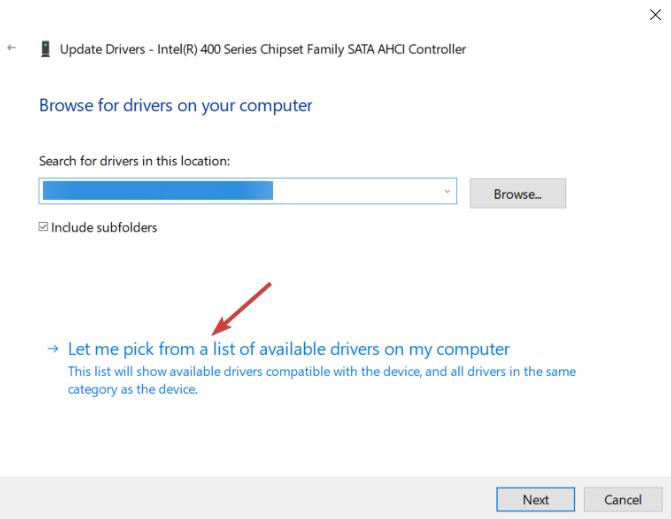This screenshot has width=671, height=519.
Task: Click the back arrow in the wizard header
Action: [x=11, y=49]
